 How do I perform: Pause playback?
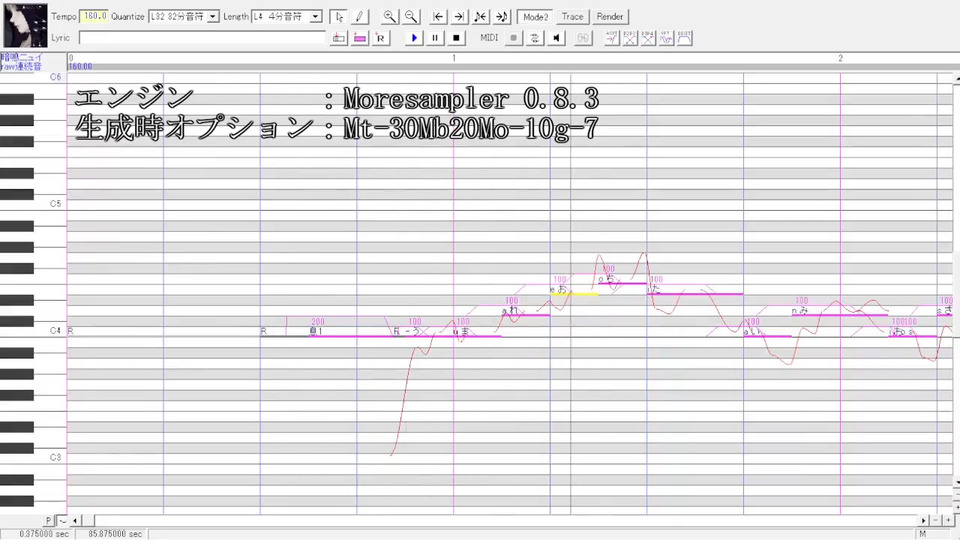(435, 38)
